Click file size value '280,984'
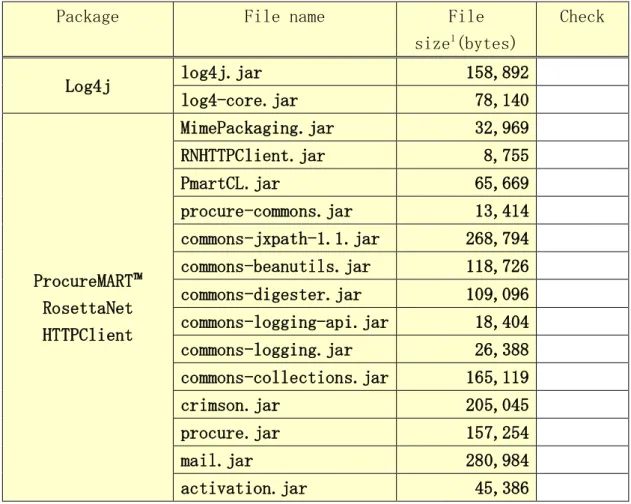 pyautogui.click(x=497, y=461)
